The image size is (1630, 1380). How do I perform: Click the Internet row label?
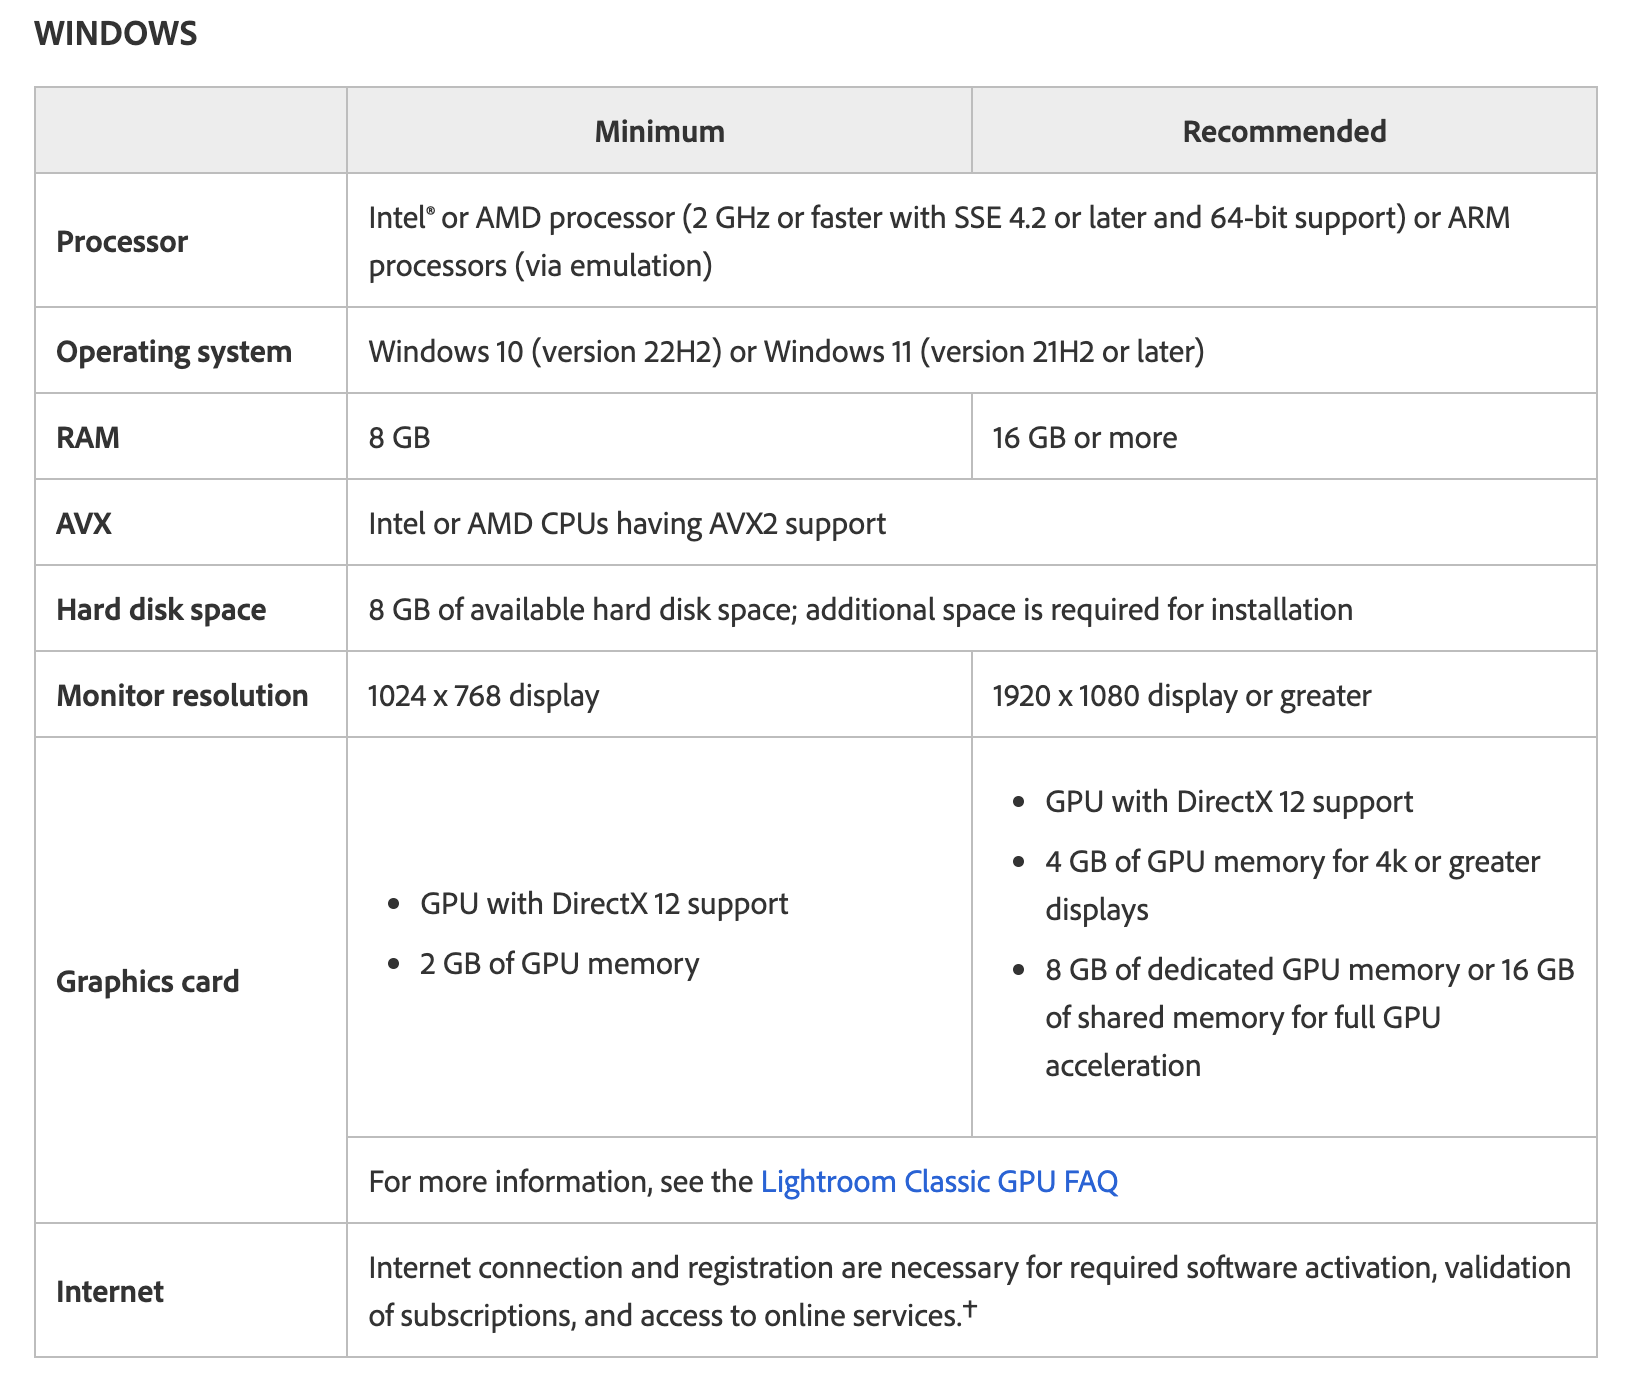click(110, 1291)
